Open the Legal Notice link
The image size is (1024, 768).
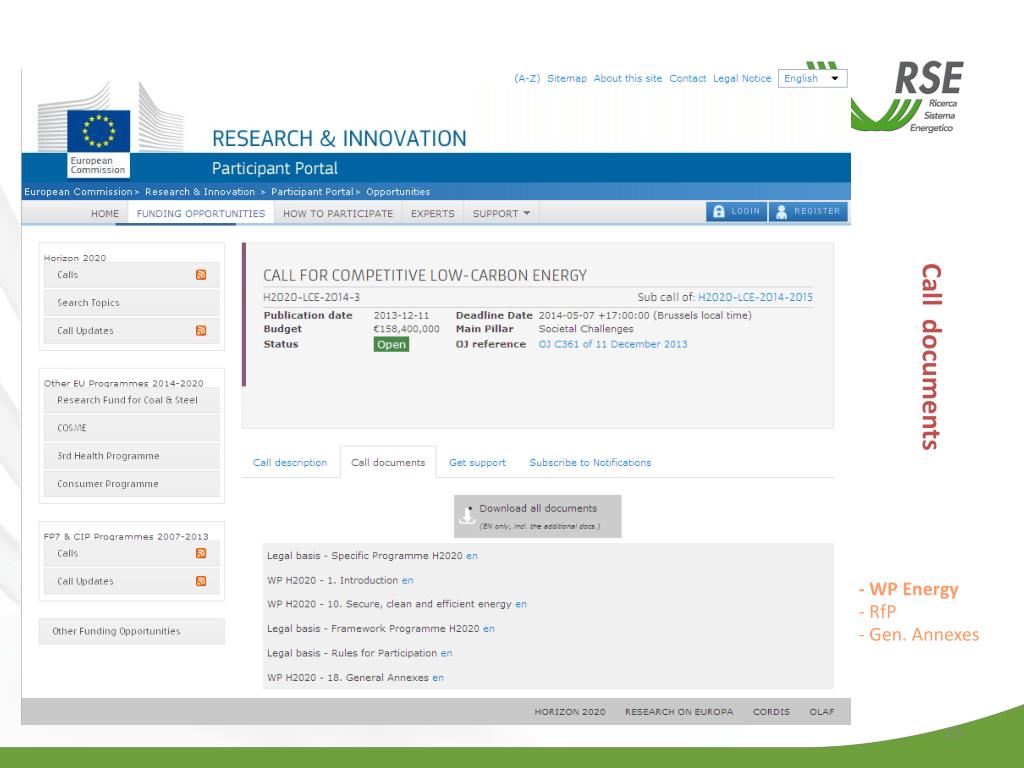[x=742, y=78]
